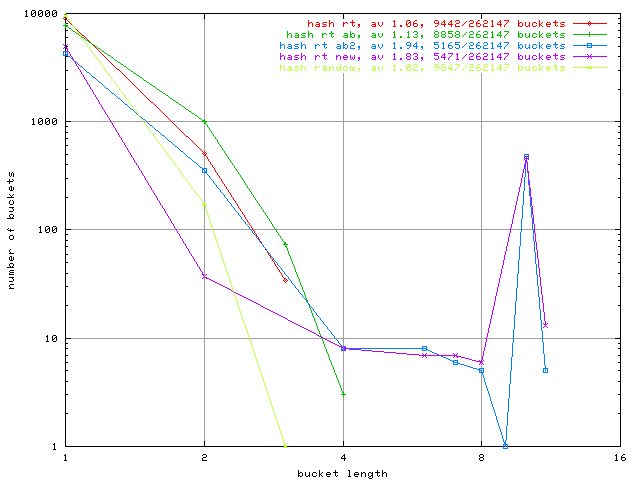Image resolution: width=640 pixels, height=480 pixels.
Task: Select the "hash rt ab2" blue legend label
Action: point(422,45)
